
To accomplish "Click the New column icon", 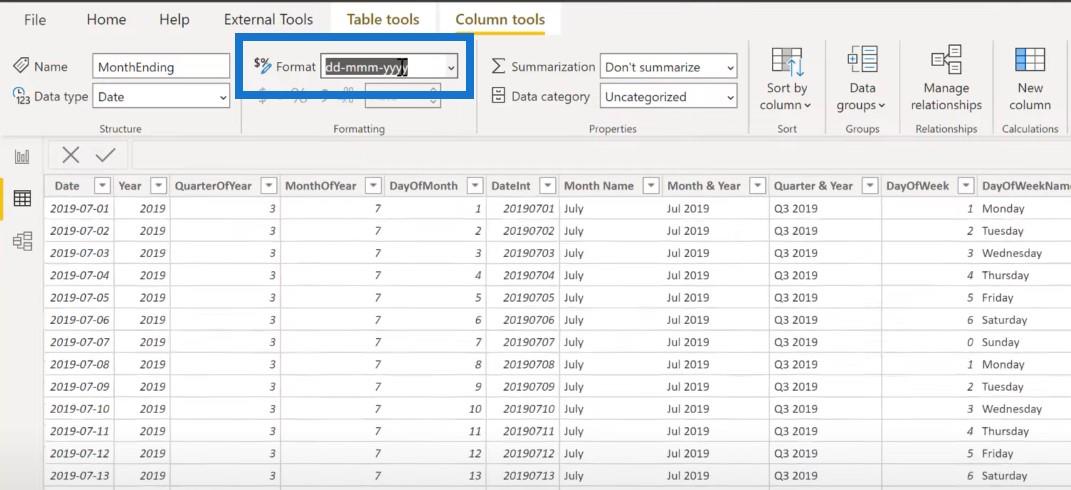I will tap(1029, 60).
